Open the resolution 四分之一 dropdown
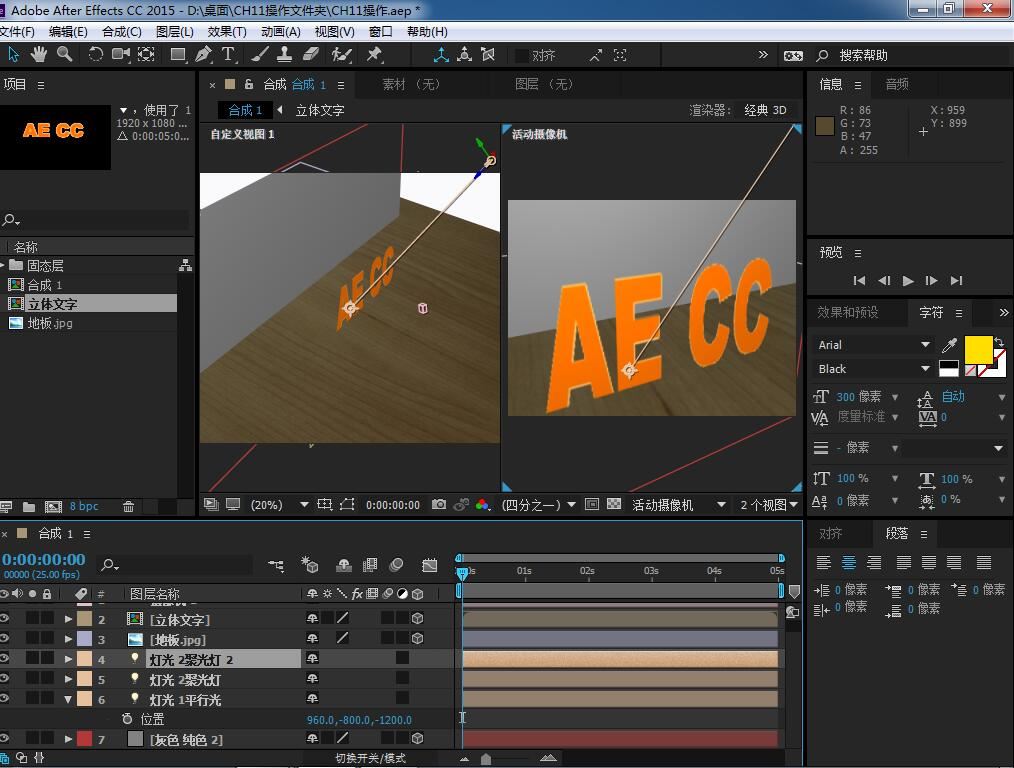The image size is (1014, 768). [539, 505]
